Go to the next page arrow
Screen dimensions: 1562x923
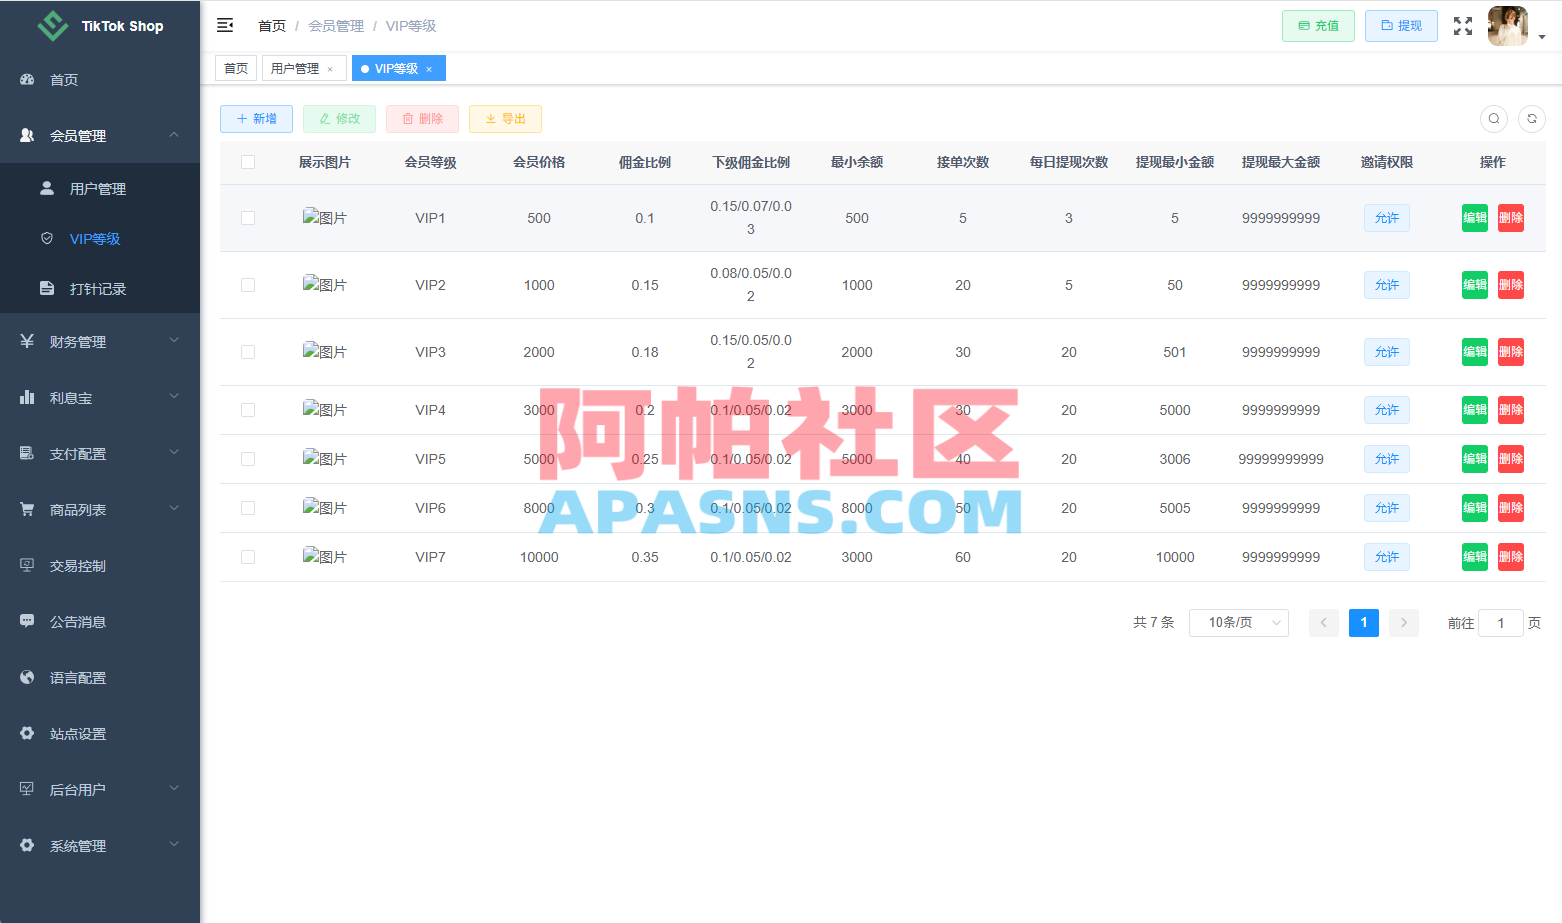tap(1404, 623)
